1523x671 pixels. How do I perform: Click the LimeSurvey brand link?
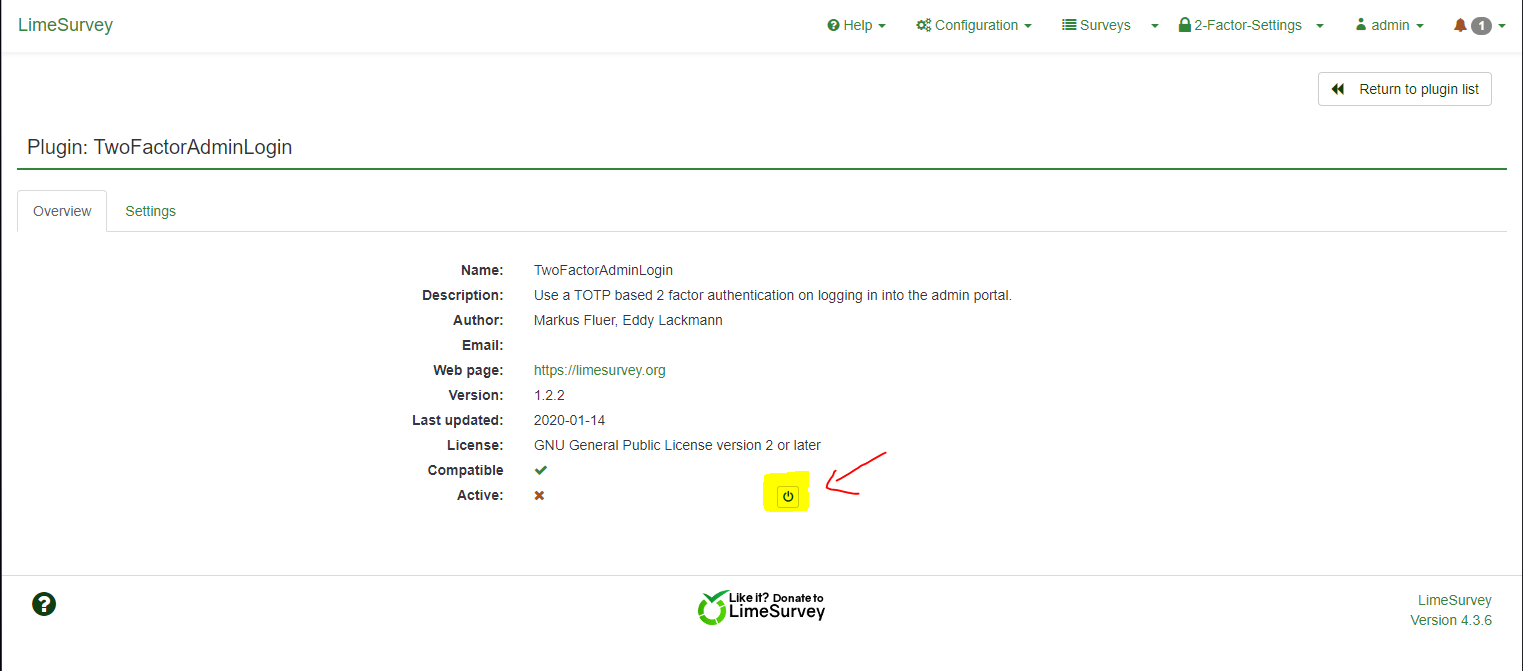(x=65, y=25)
